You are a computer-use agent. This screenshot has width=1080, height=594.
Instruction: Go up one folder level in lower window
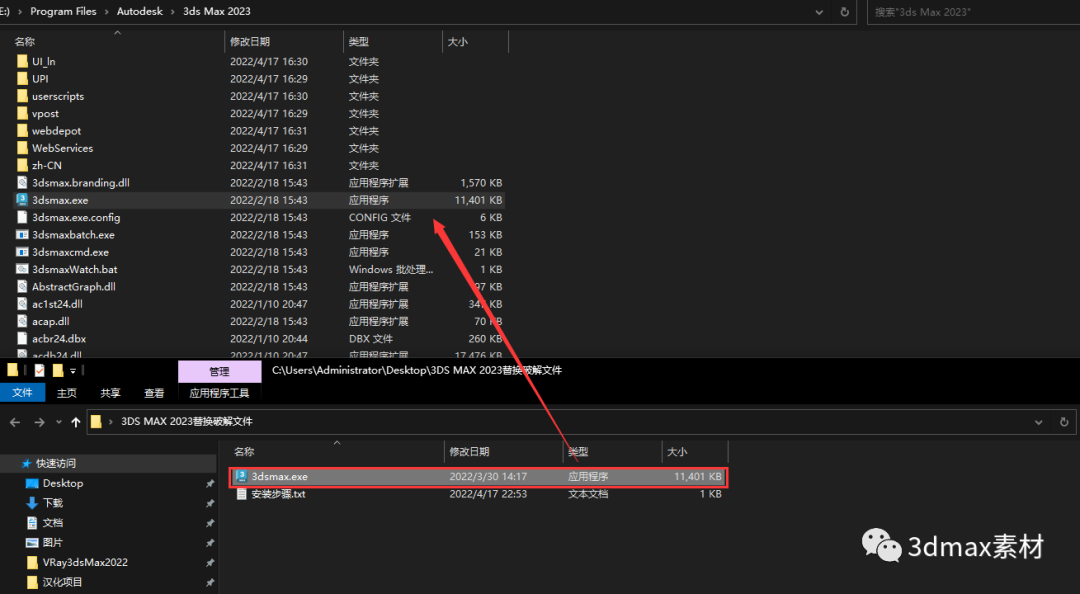pyautogui.click(x=75, y=422)
